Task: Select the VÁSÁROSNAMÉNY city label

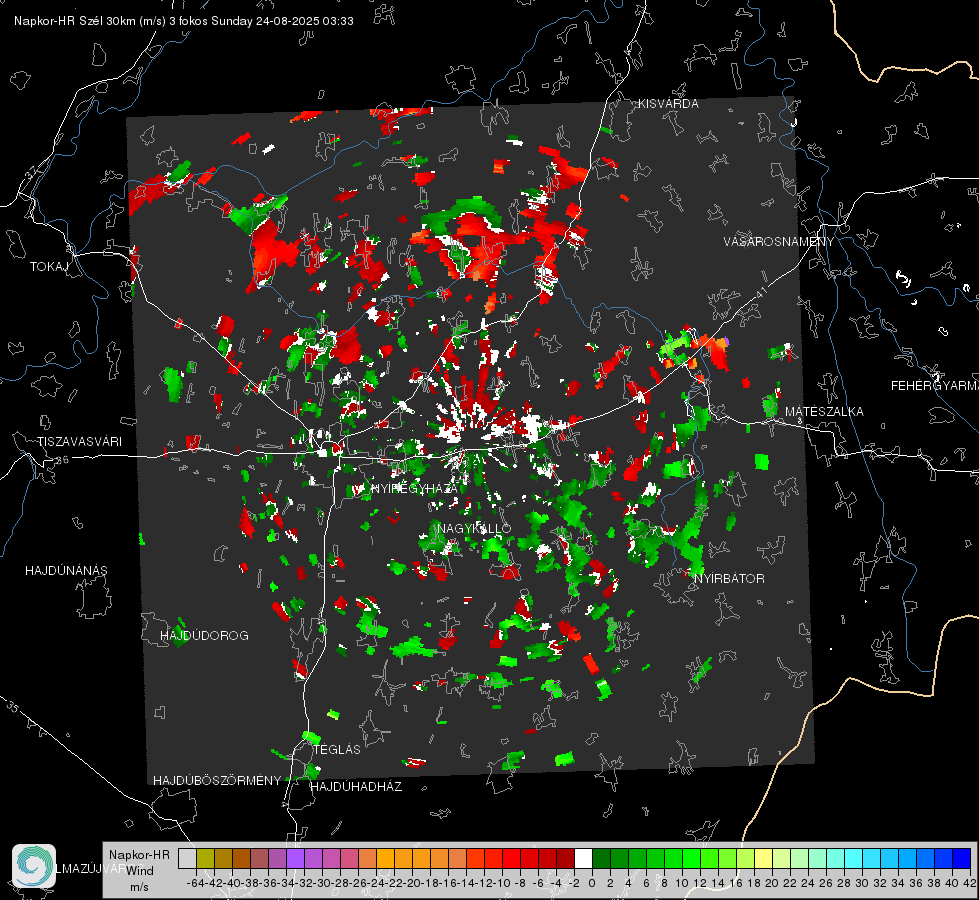Action: point(779,242)
